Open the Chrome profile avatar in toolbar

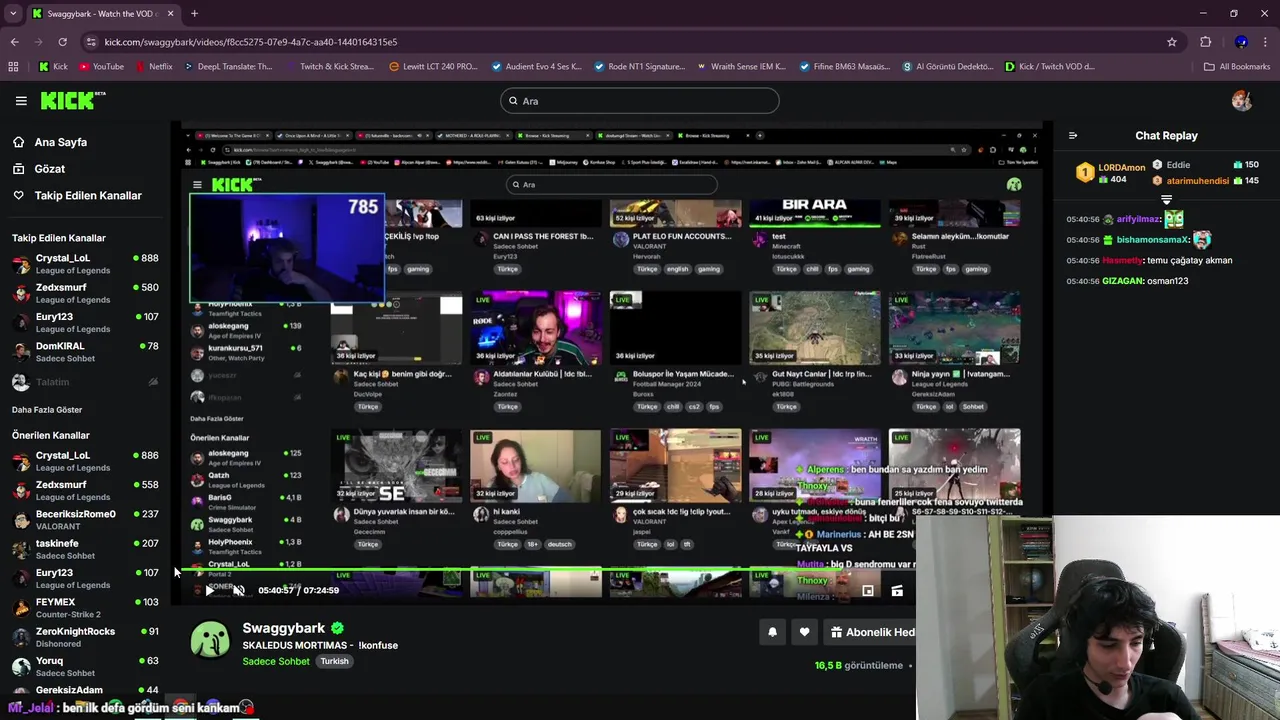click(1241, 42)
